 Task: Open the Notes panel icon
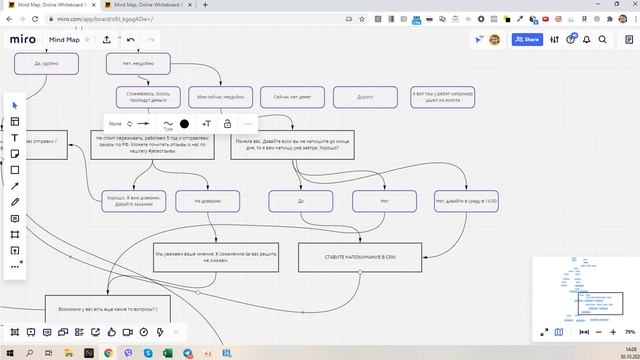click(x=629, y=40)
